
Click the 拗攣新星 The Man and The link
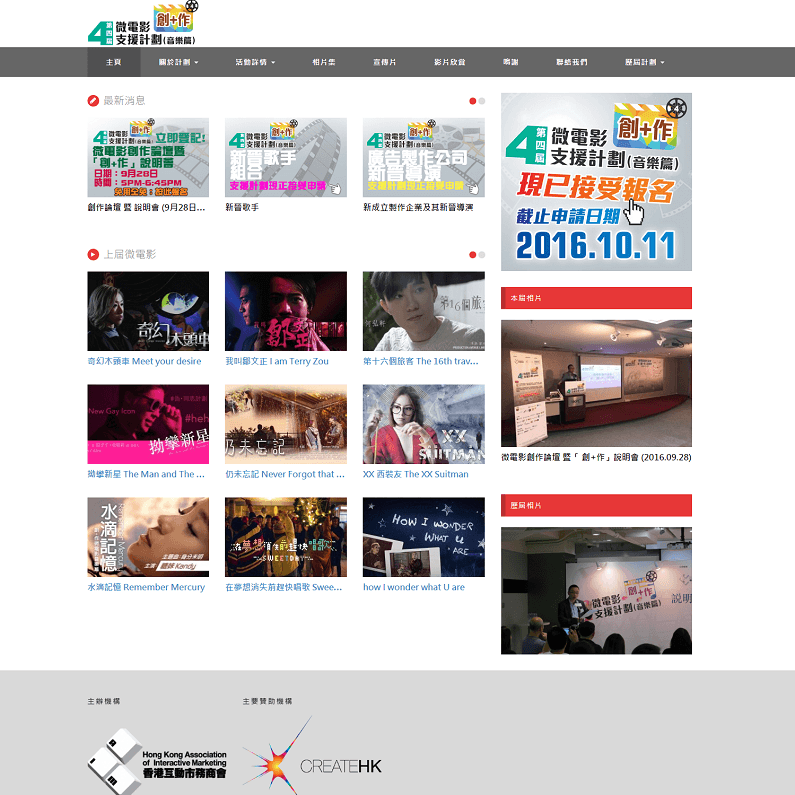[146, 474]
